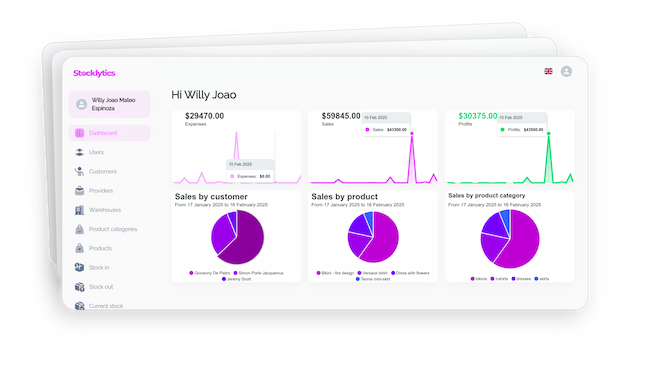Toggle Versace tshirt legend entry

pos(373,273)
